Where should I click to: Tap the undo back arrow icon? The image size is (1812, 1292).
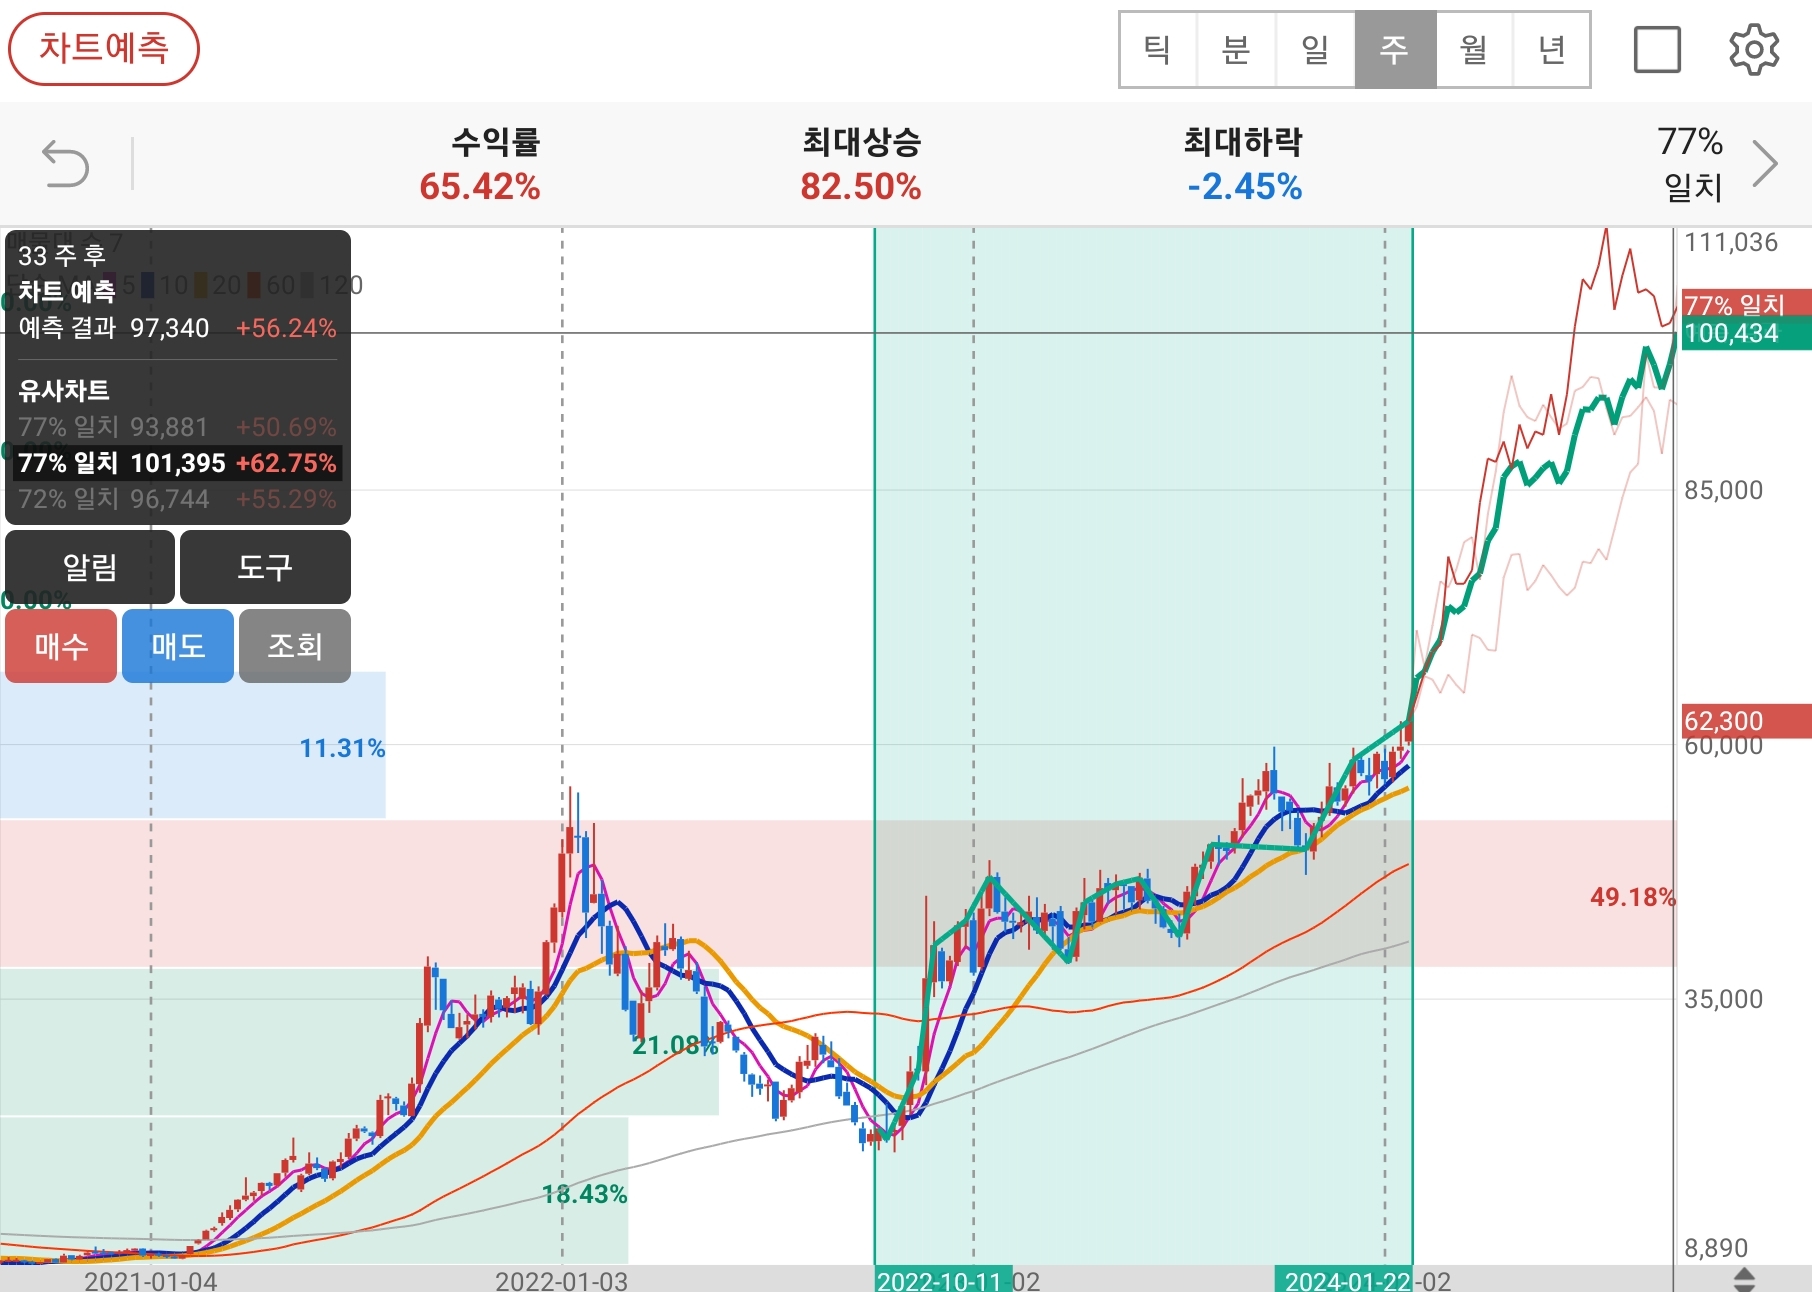tap(66, 164)
